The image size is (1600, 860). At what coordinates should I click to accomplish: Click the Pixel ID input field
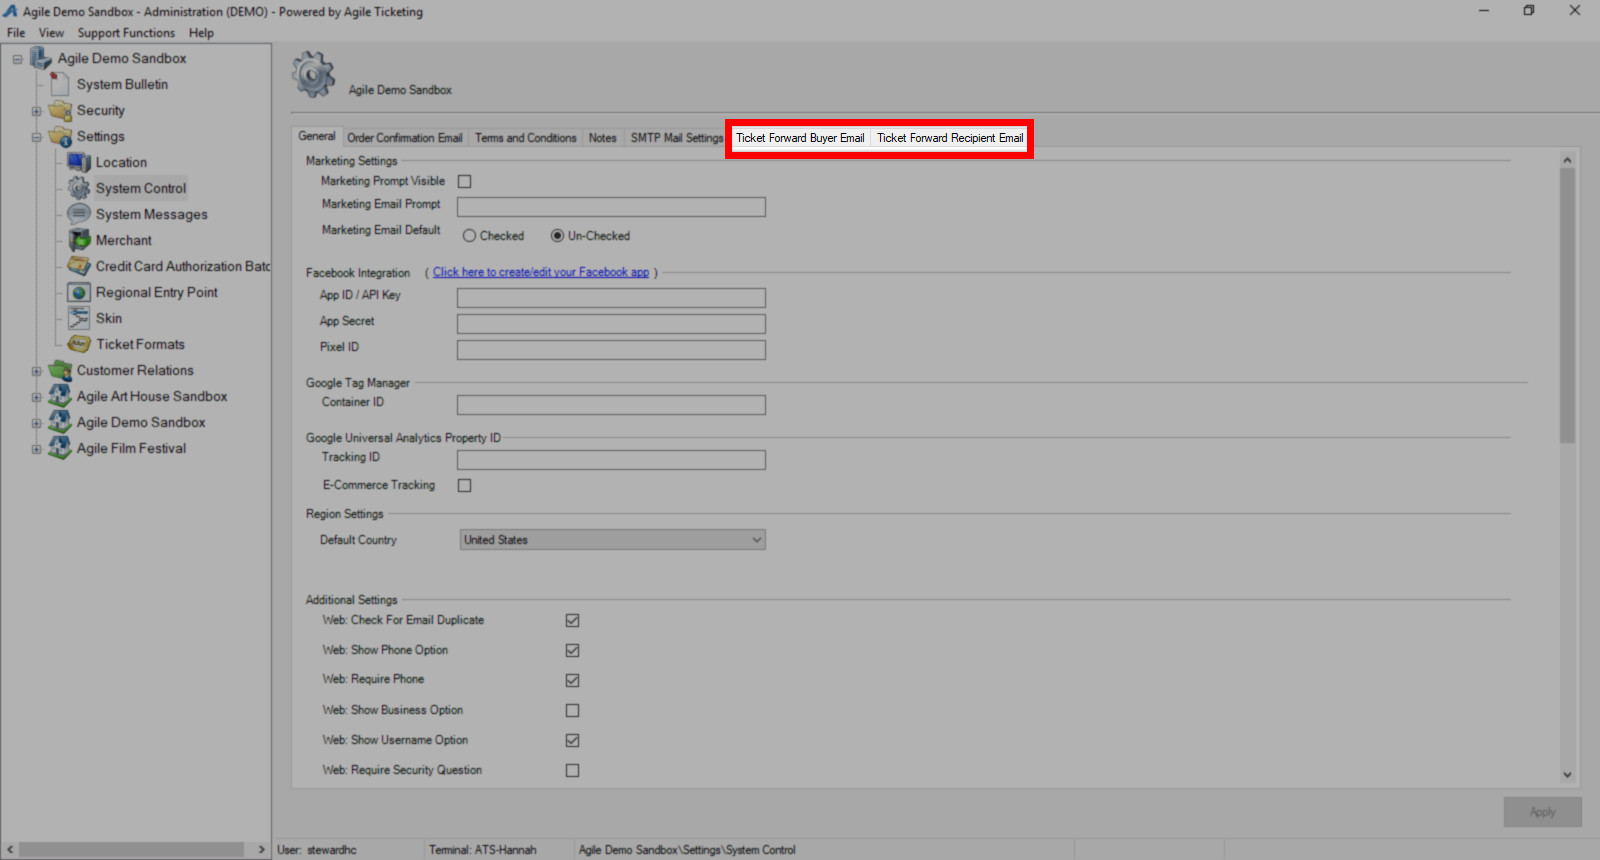(611, 350)
